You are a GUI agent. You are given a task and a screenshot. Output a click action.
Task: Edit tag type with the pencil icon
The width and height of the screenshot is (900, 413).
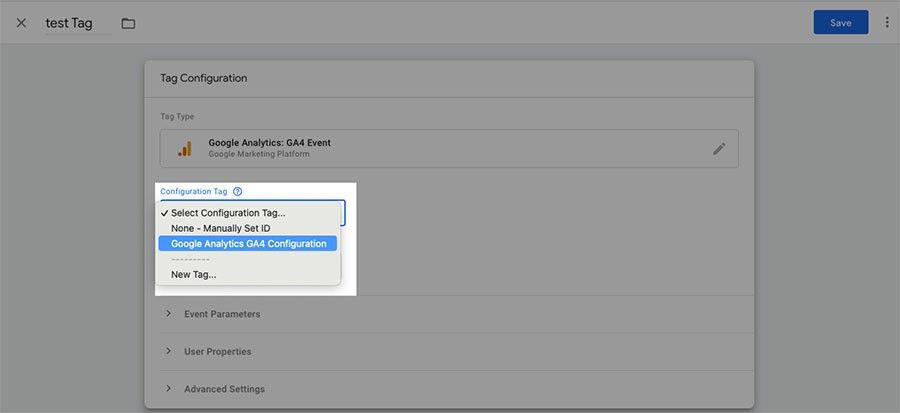click(x=719, y=149)
